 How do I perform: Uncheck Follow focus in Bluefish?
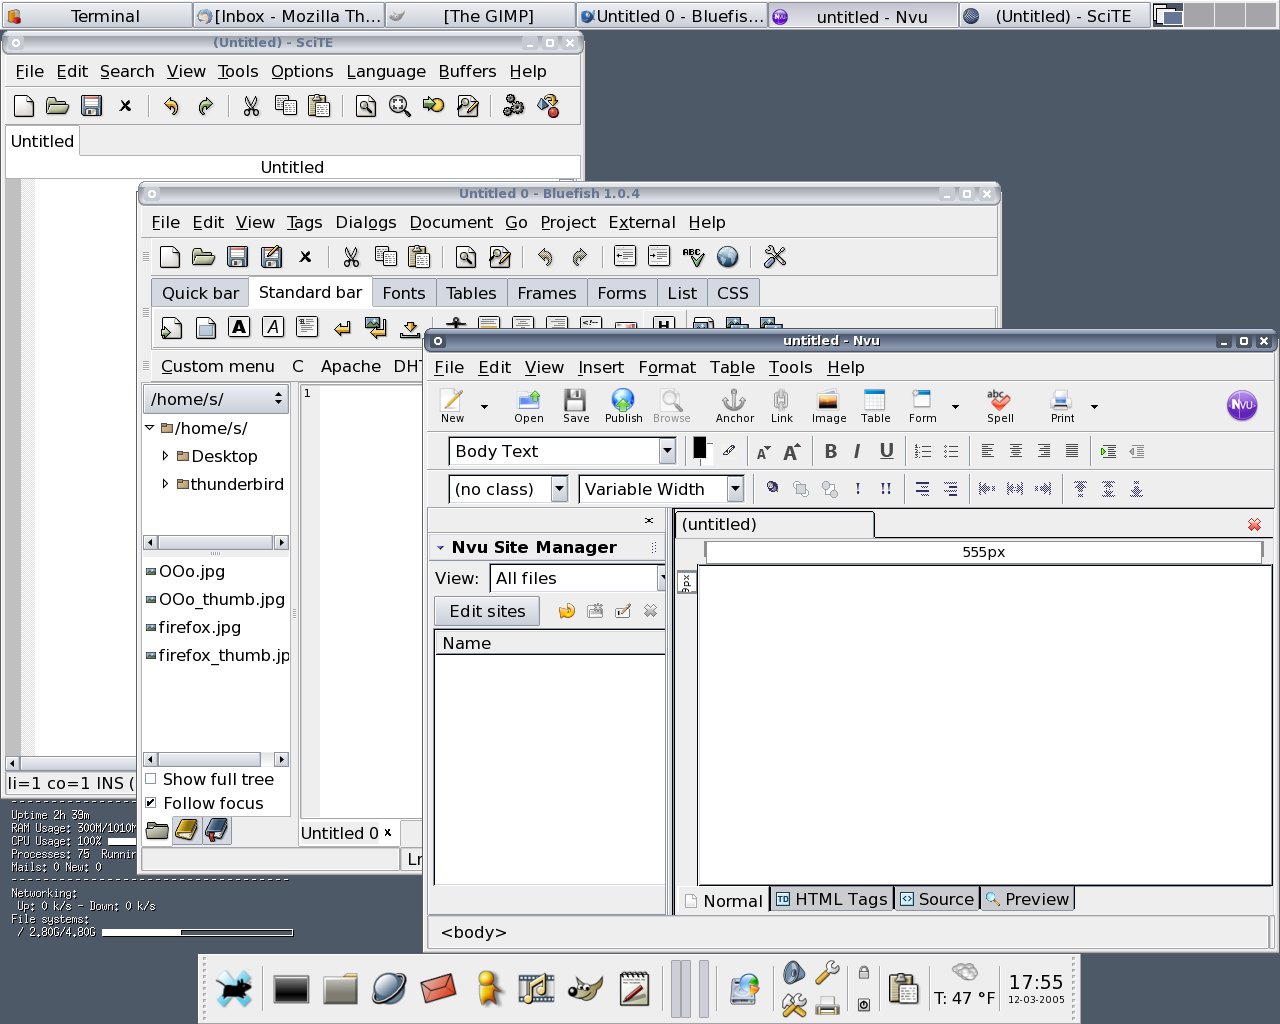click(x=151, y=803)
